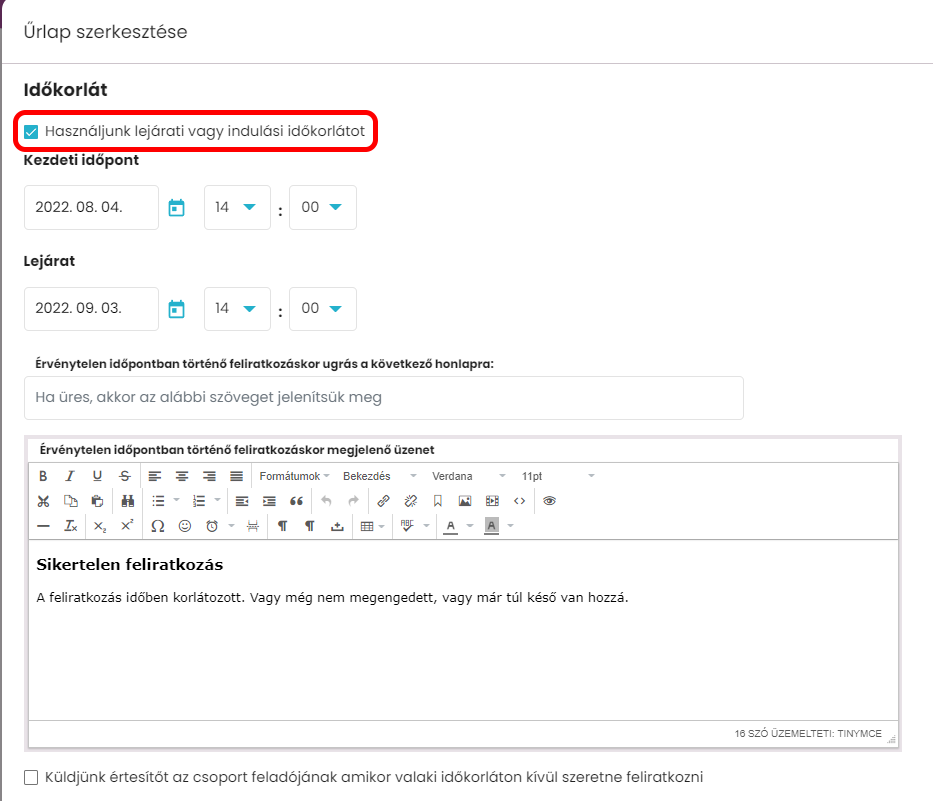933x801 pixels.
Task: Open the Verdana font family dropdown
Action: 465,476
